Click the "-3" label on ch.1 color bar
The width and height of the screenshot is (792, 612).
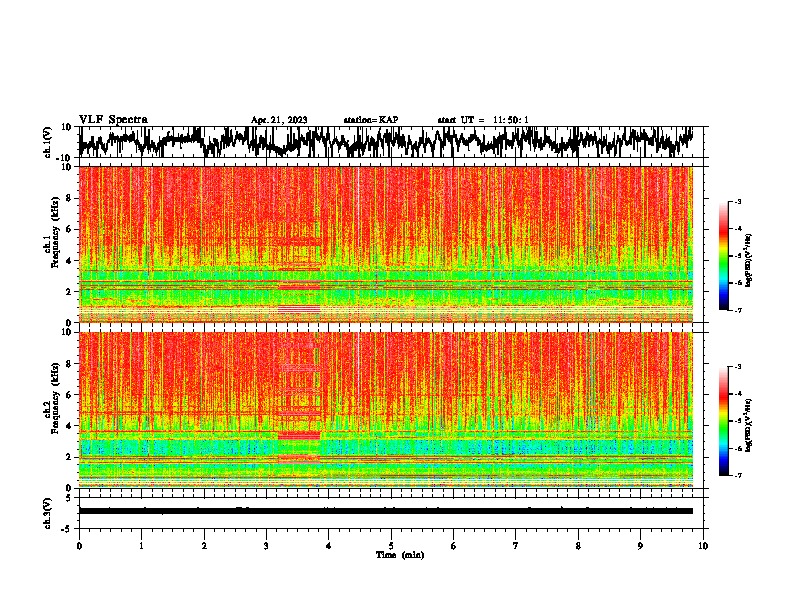[x=738, y=202]
